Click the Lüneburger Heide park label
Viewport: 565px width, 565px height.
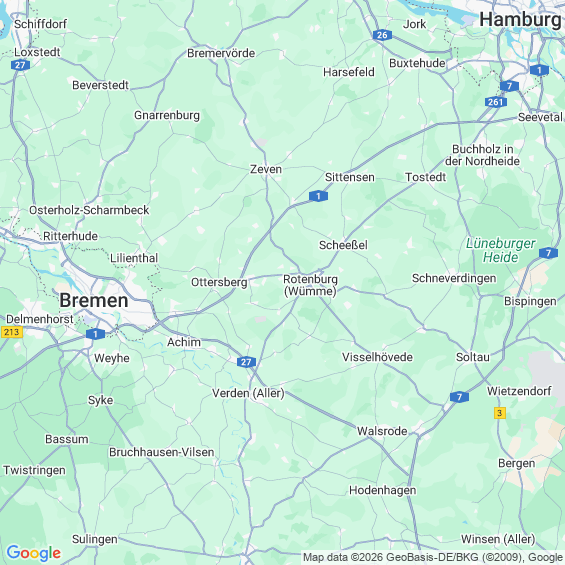[x=501, y=250]
